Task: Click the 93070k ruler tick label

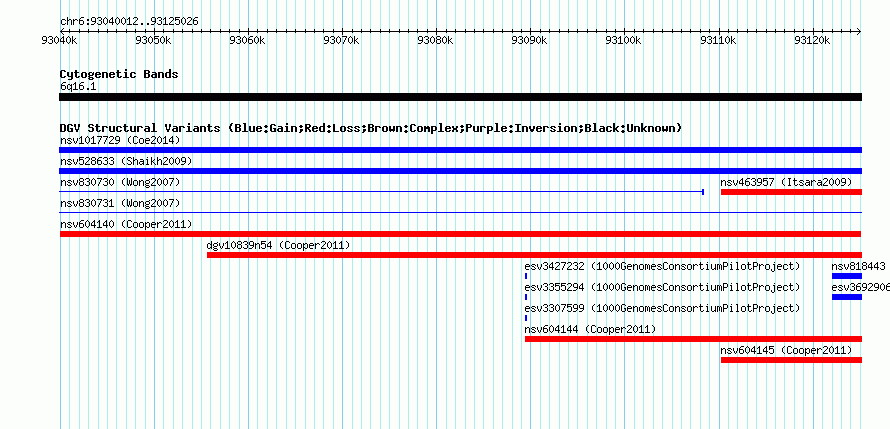Action: point(342,41)
